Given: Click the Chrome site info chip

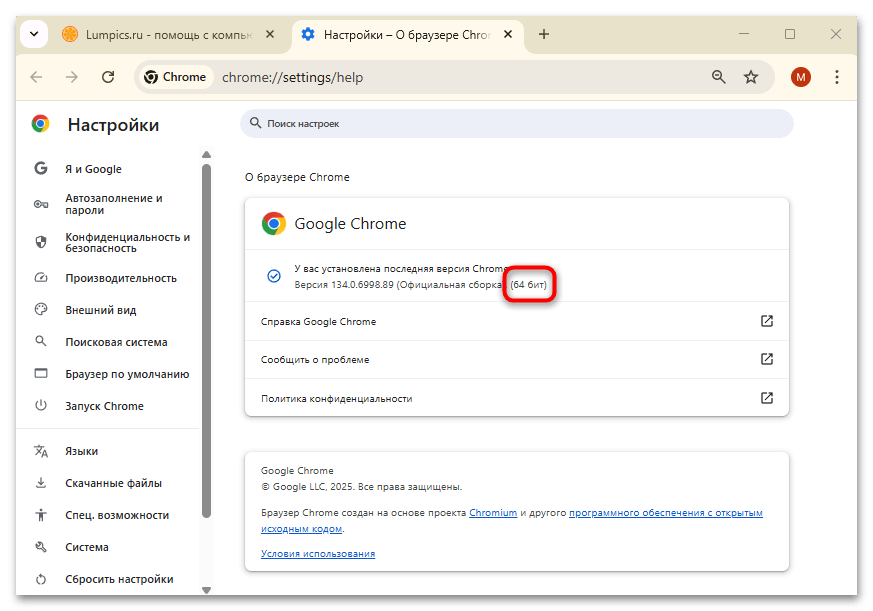Looking at the screenshot, I should (x=175, y=77).
